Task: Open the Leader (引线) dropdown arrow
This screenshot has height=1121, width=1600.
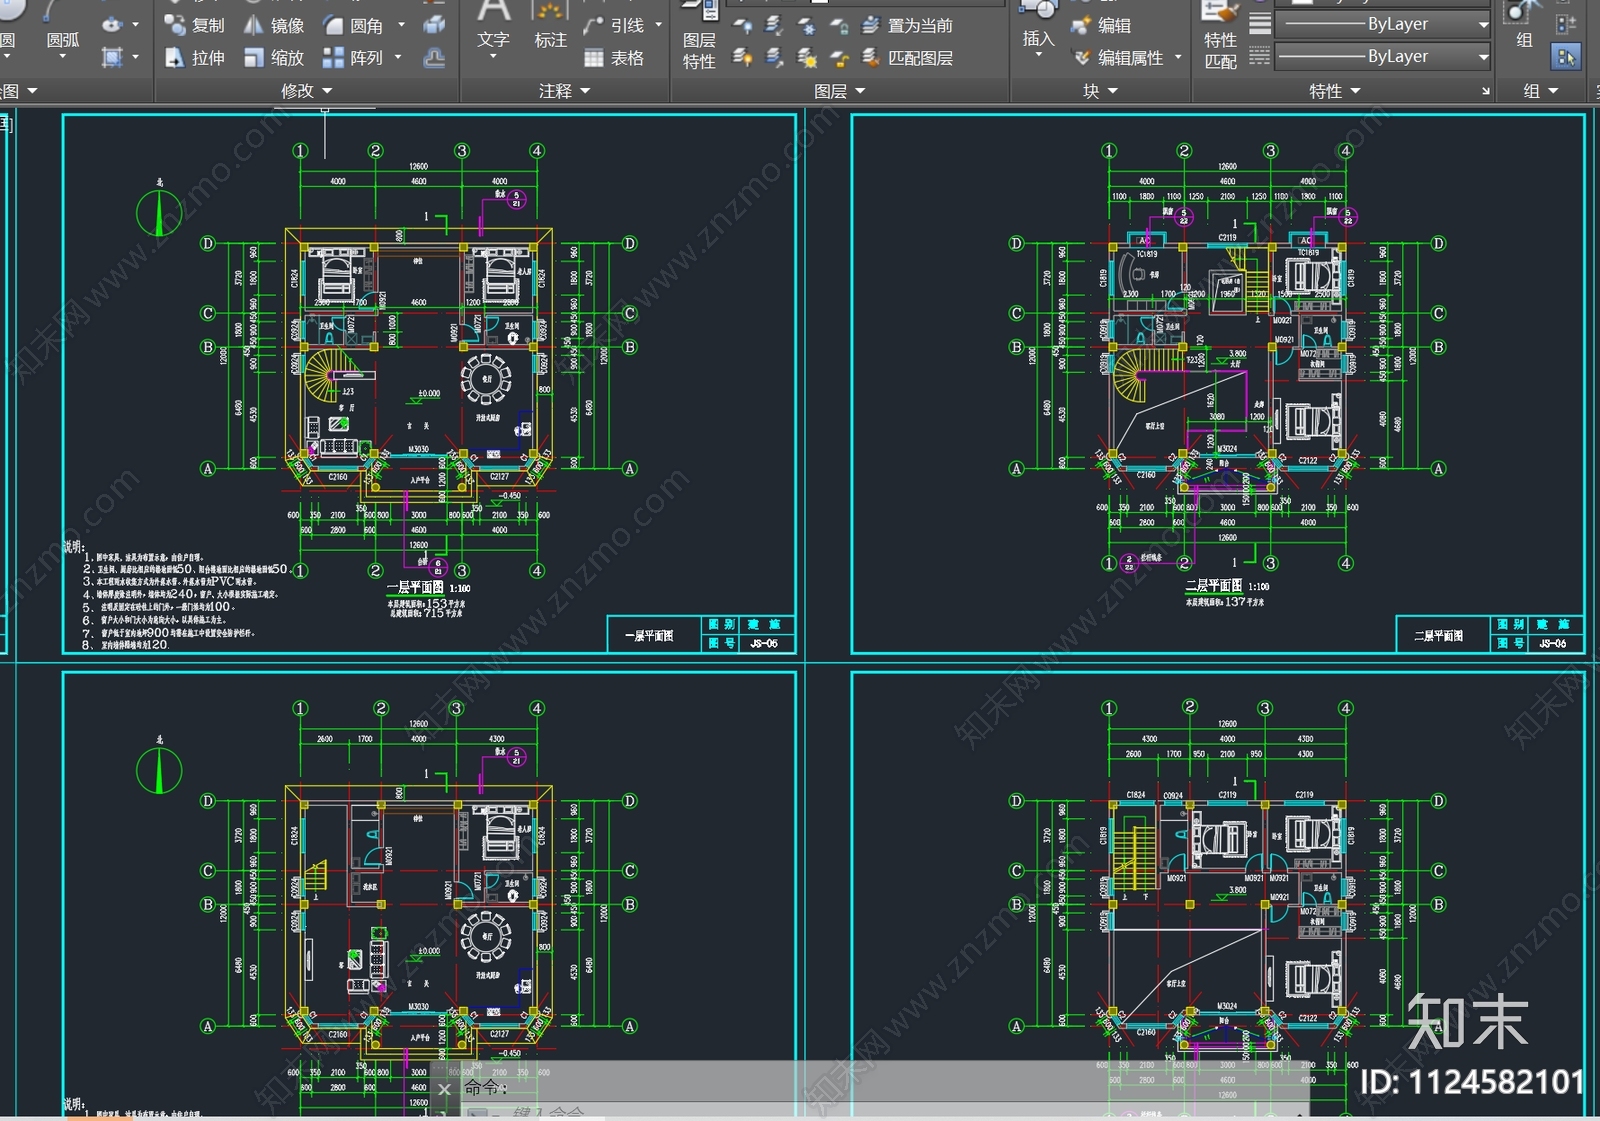Action: (659, 25)
